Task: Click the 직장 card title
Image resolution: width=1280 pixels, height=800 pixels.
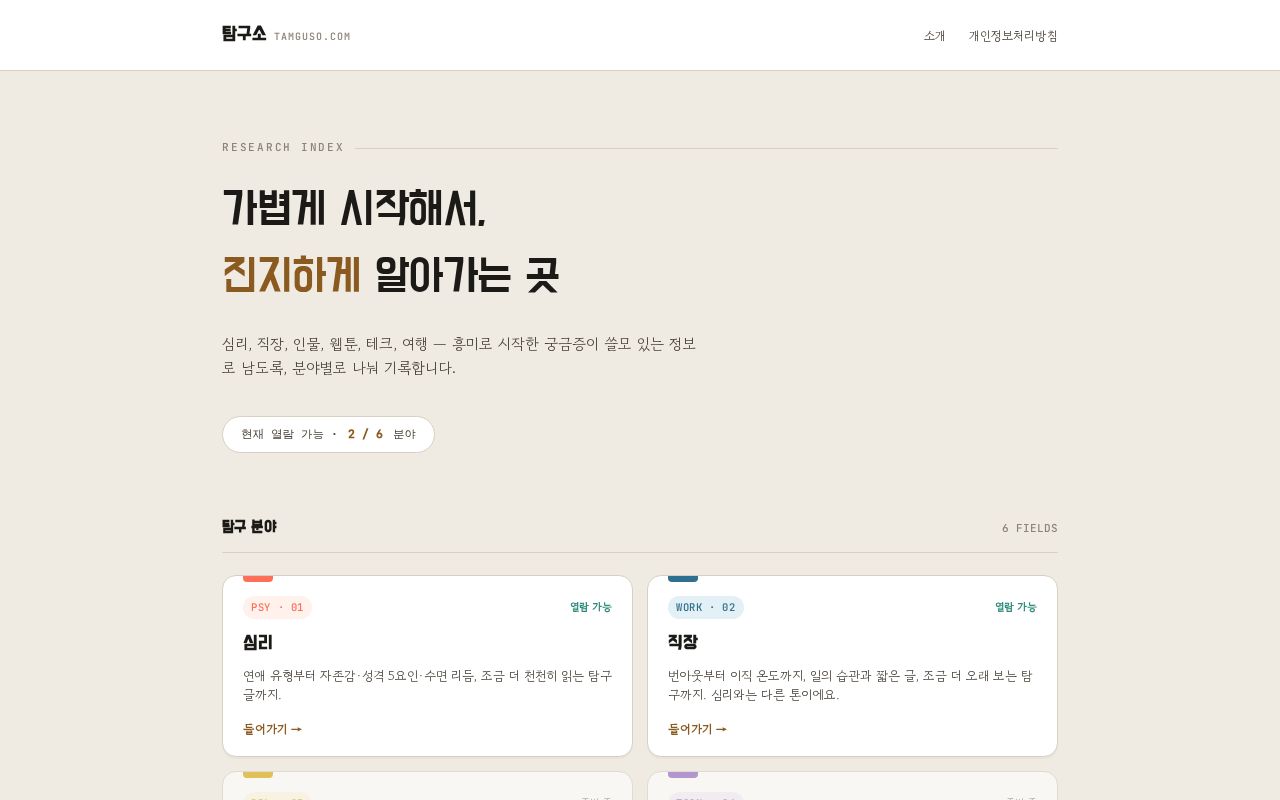Action: 683,642
